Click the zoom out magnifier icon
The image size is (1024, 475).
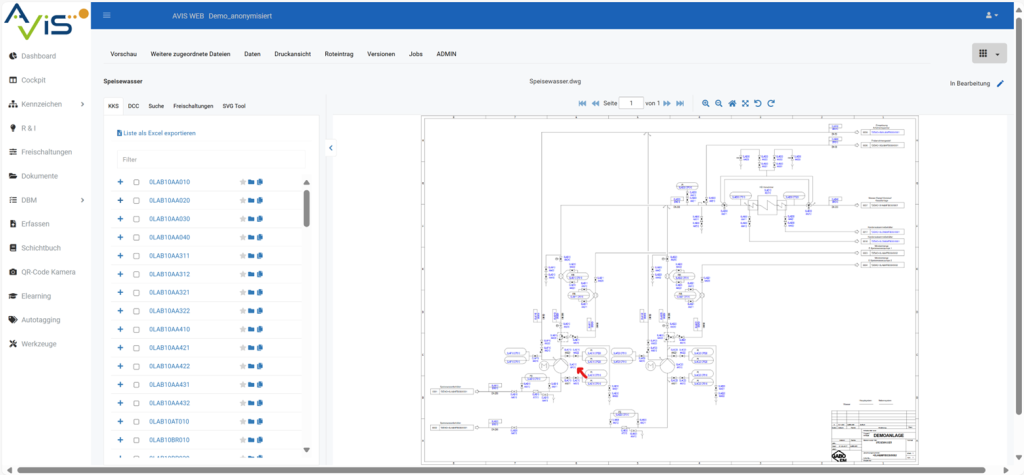718,103
